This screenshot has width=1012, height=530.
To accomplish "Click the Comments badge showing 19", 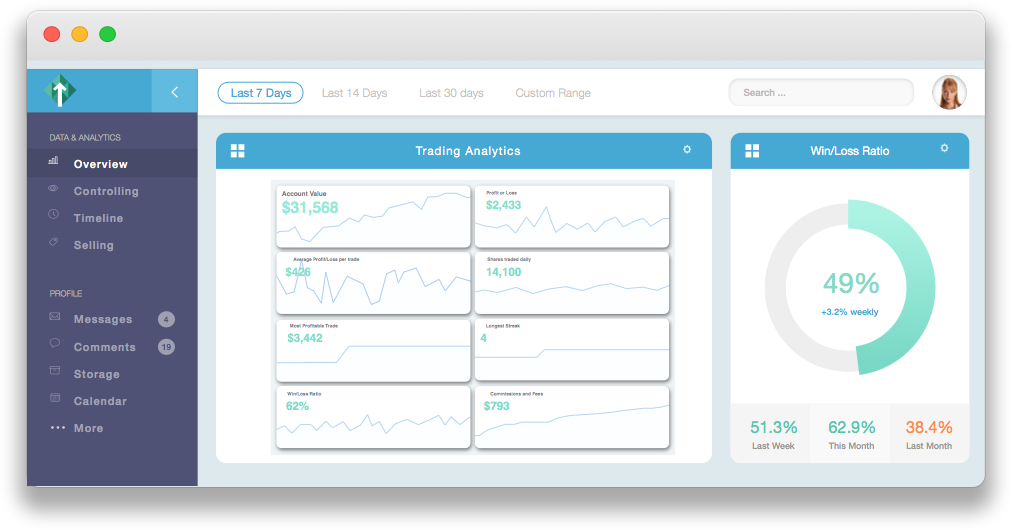I will point(167,347).
